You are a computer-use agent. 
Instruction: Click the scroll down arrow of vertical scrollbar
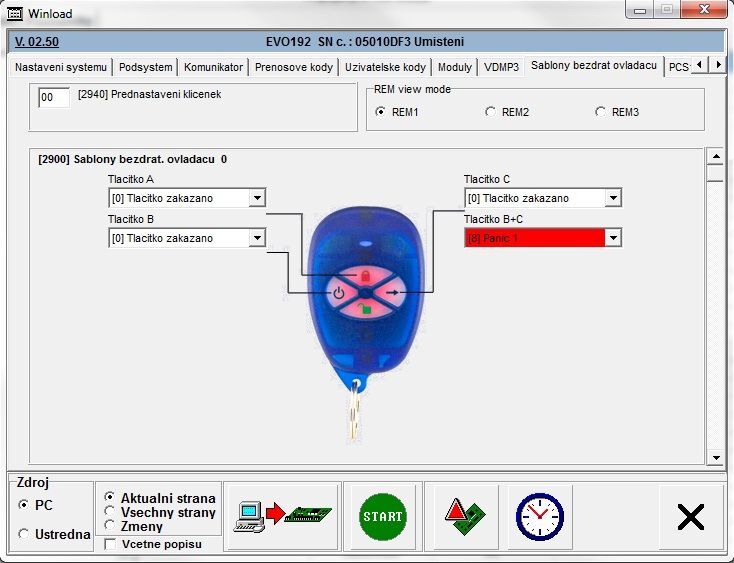tap(714, 456)
